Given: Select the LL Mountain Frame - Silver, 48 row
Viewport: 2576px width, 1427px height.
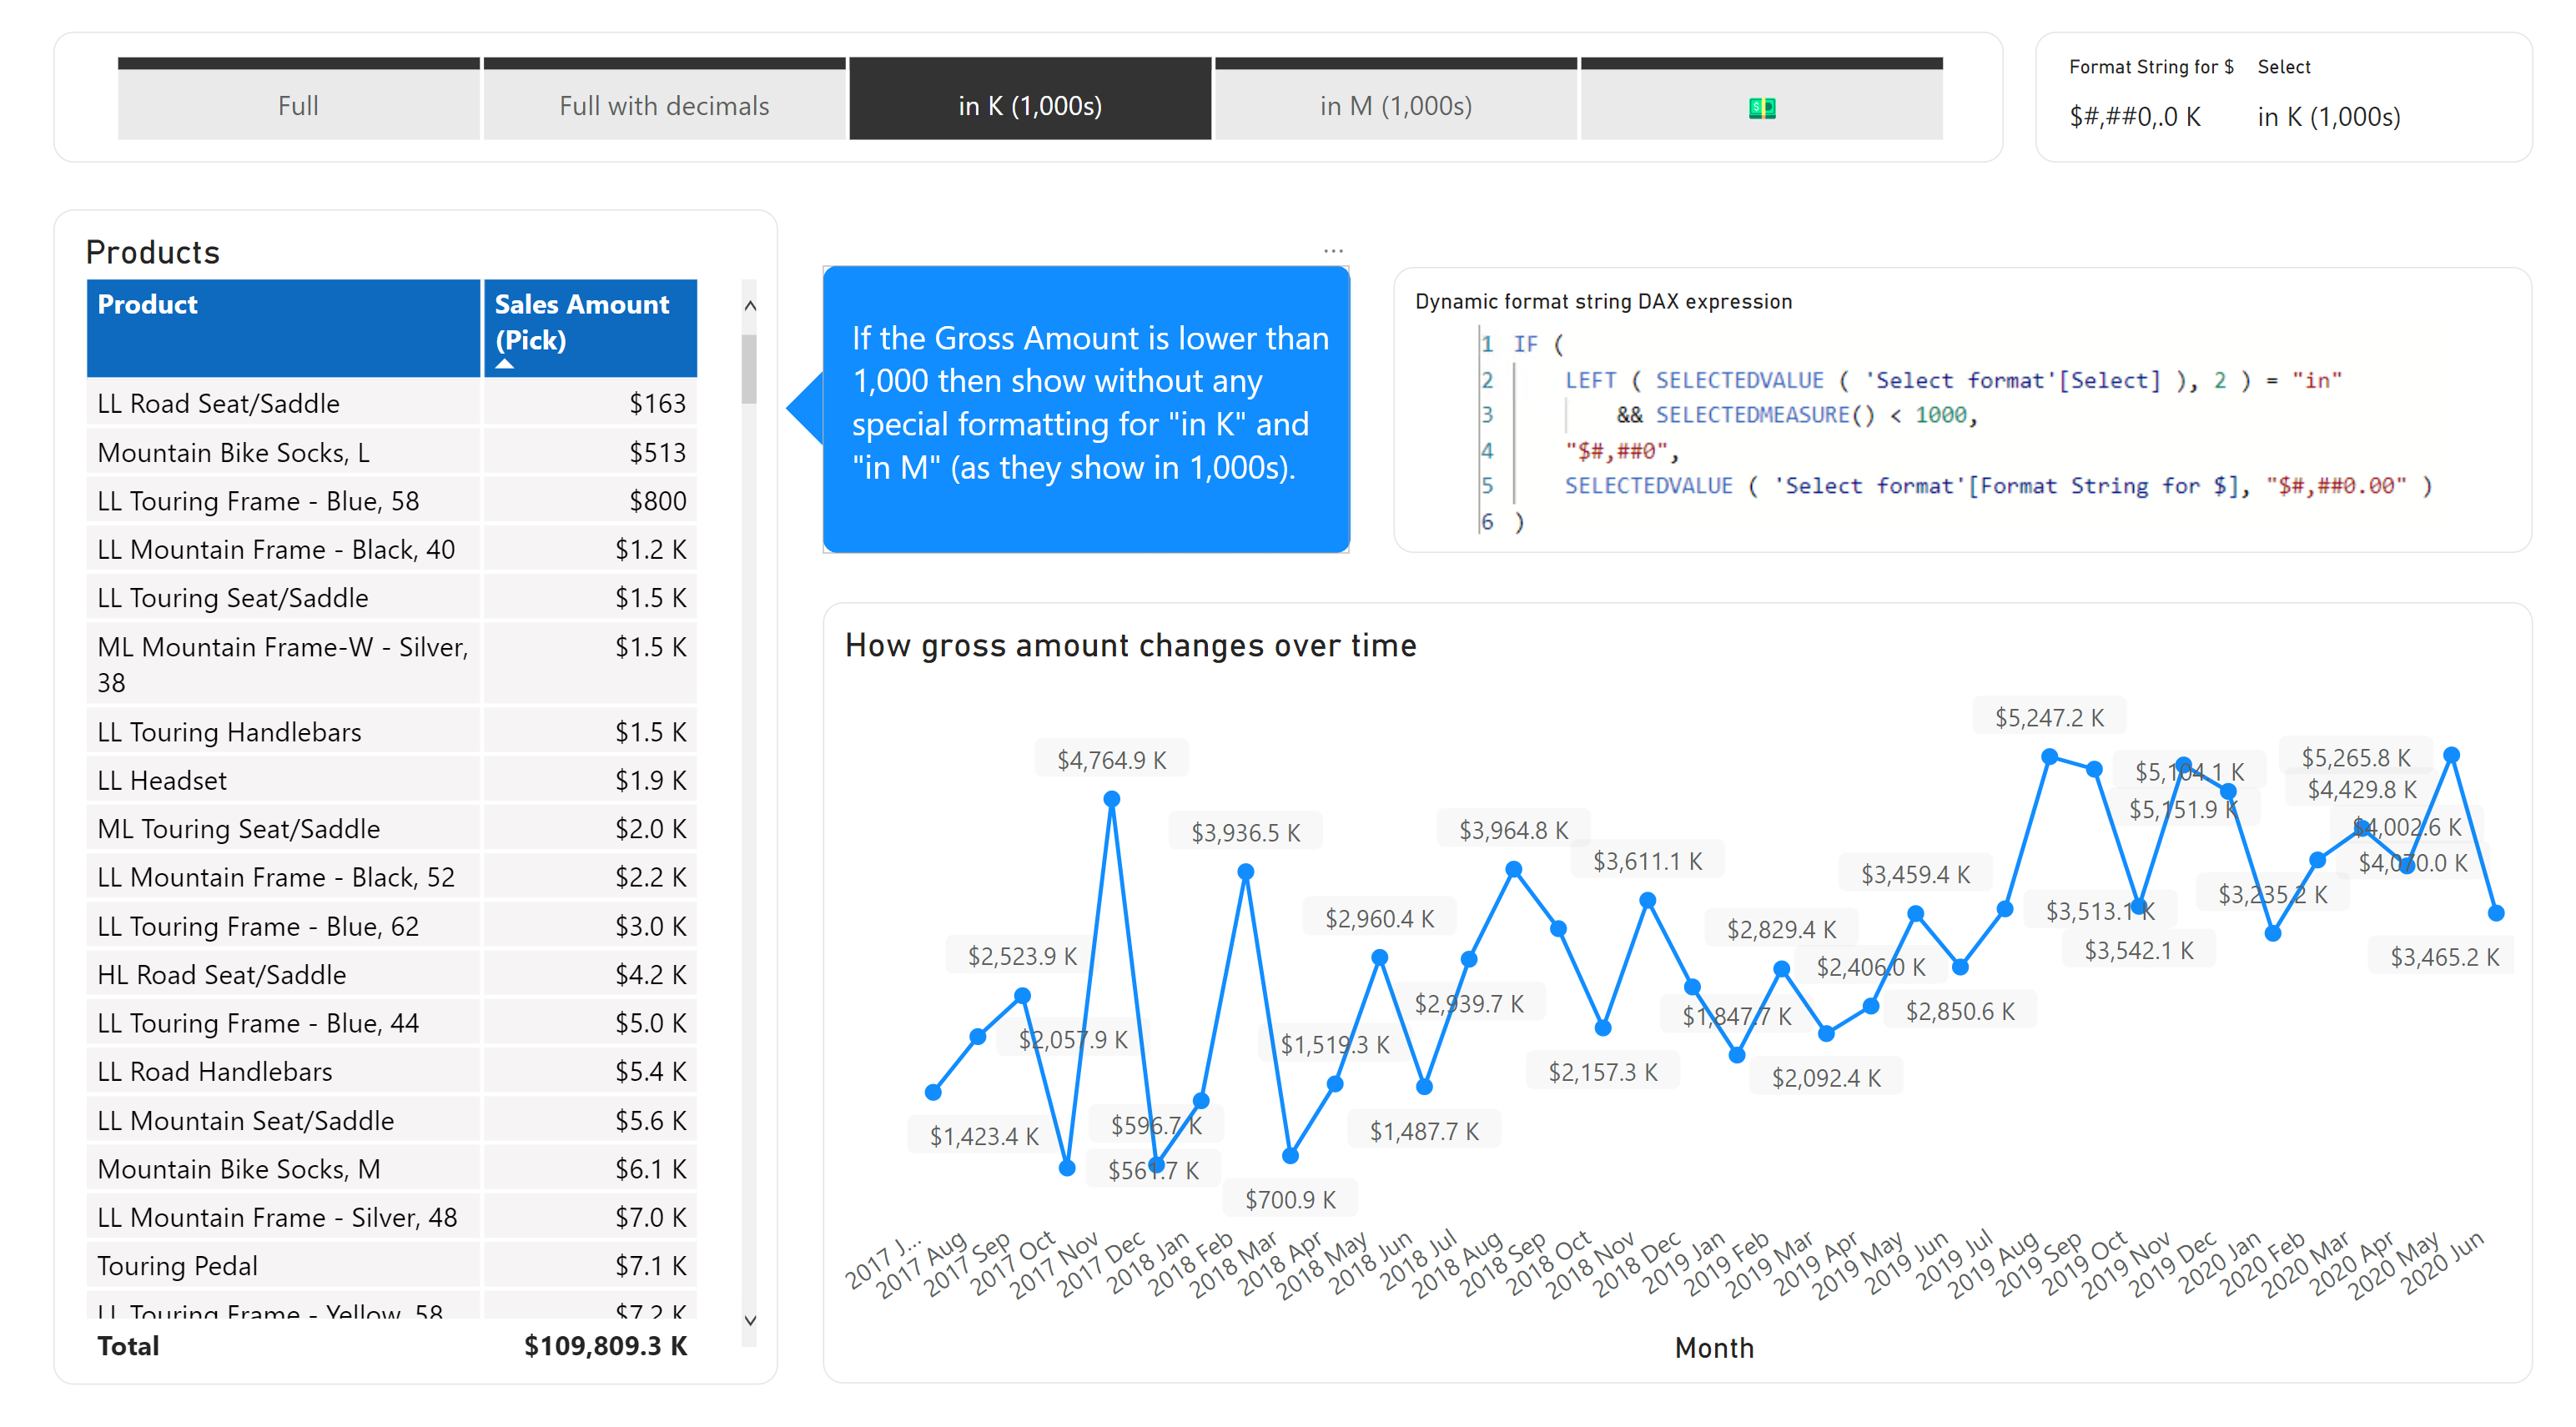Looking at the screenshot, I should tap(392, 1217).
